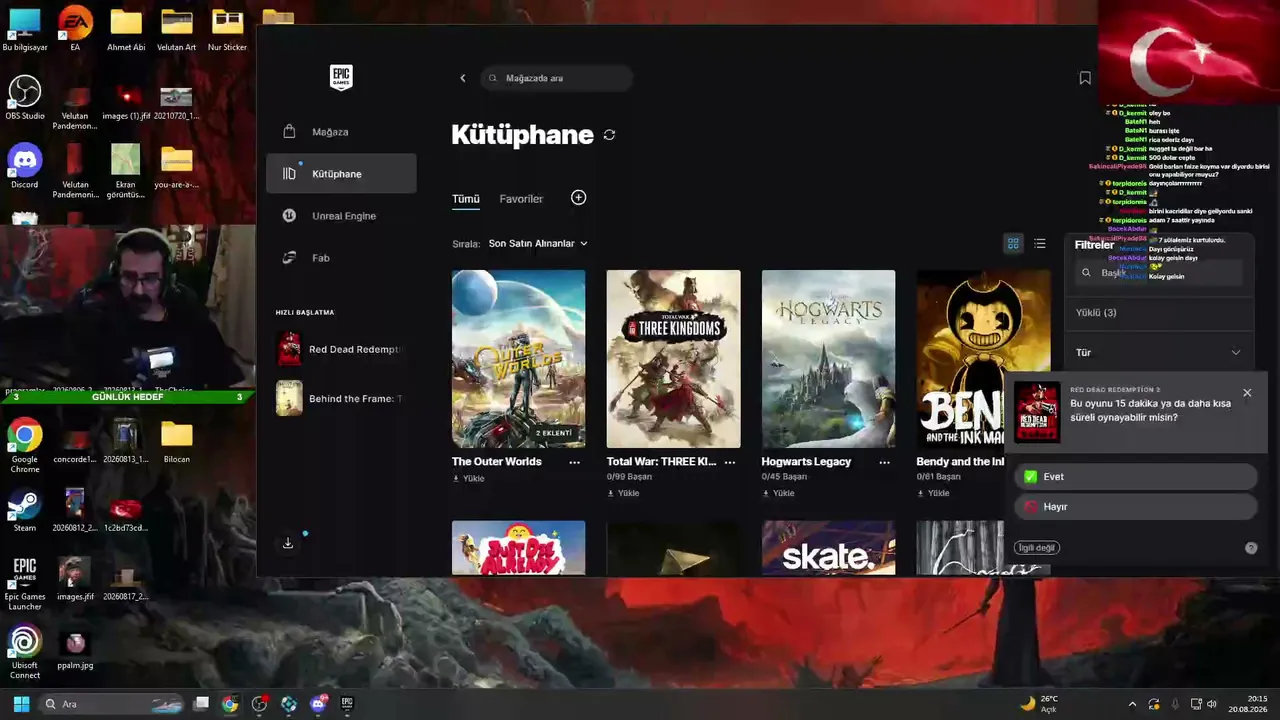
Task: Open Fab in the sidebar
Action: click(x=341, y=258)
